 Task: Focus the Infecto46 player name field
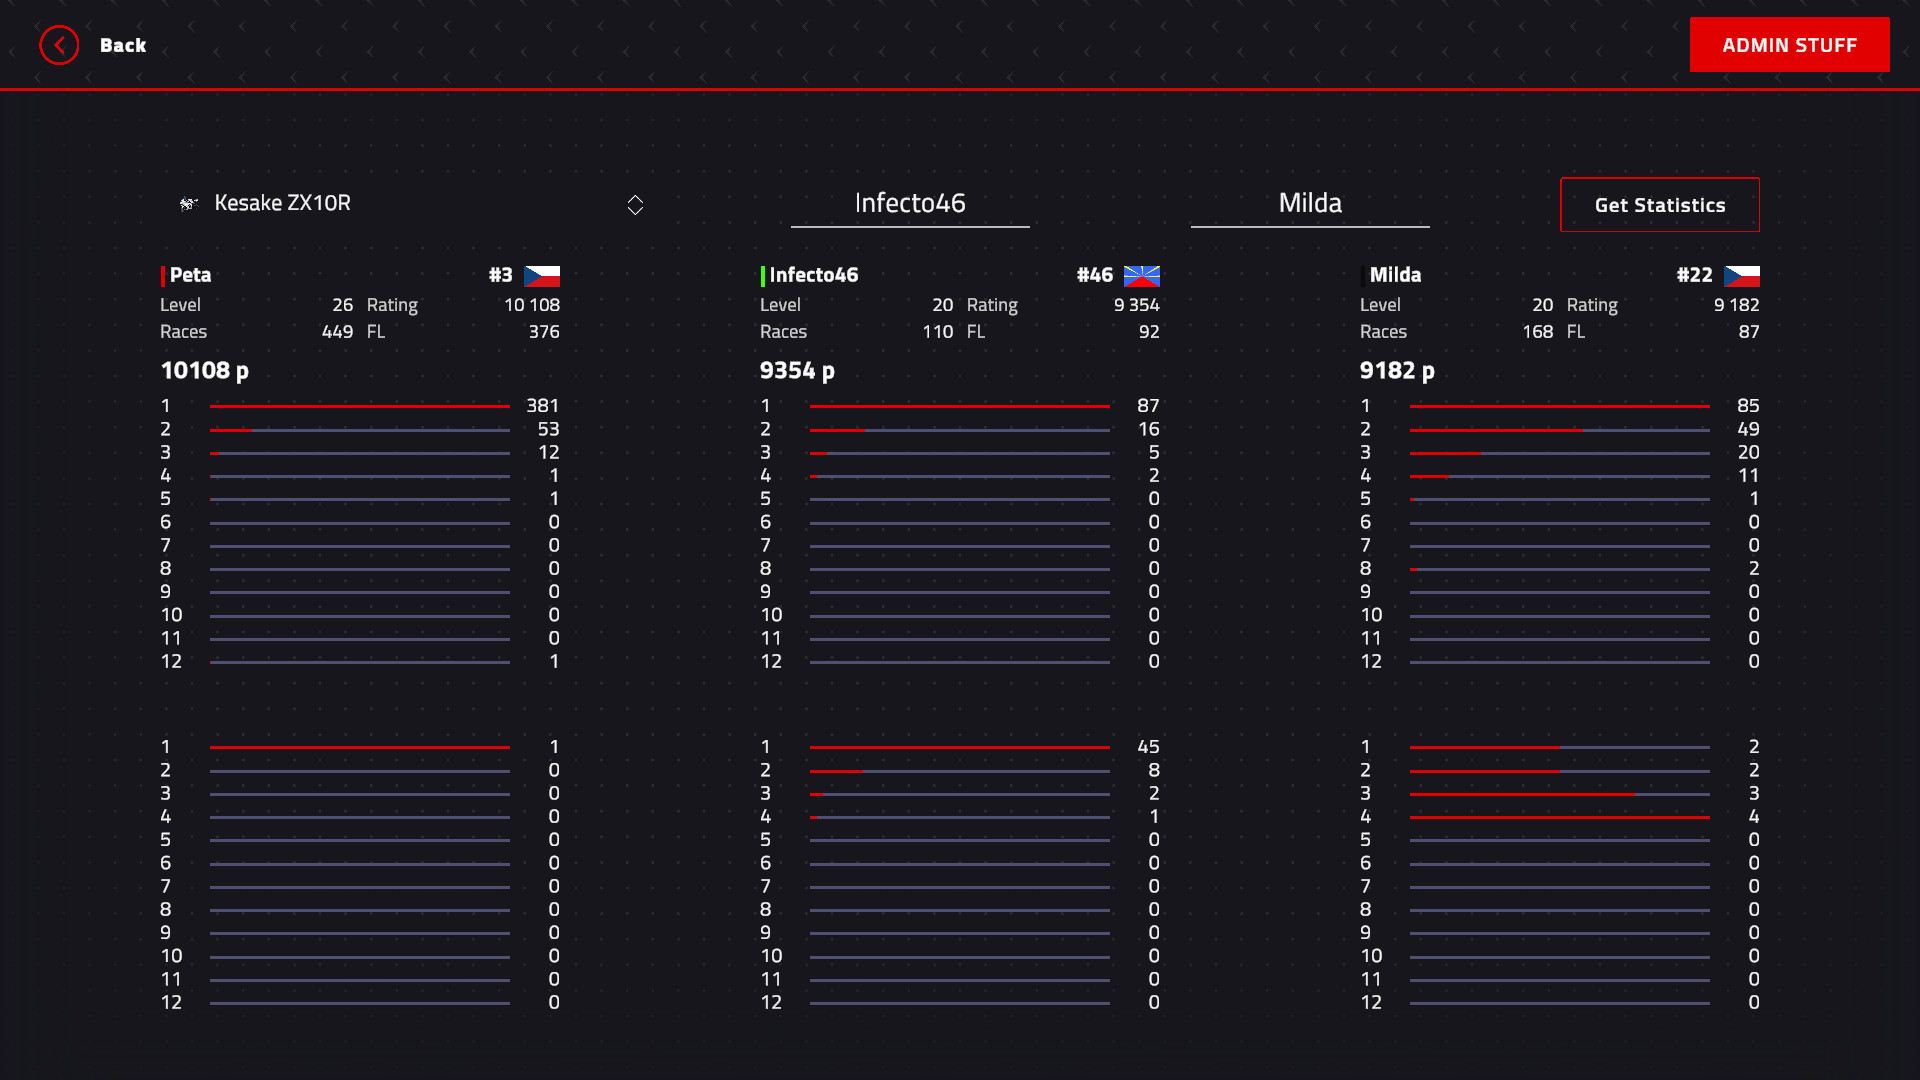[x=910, y=204]
